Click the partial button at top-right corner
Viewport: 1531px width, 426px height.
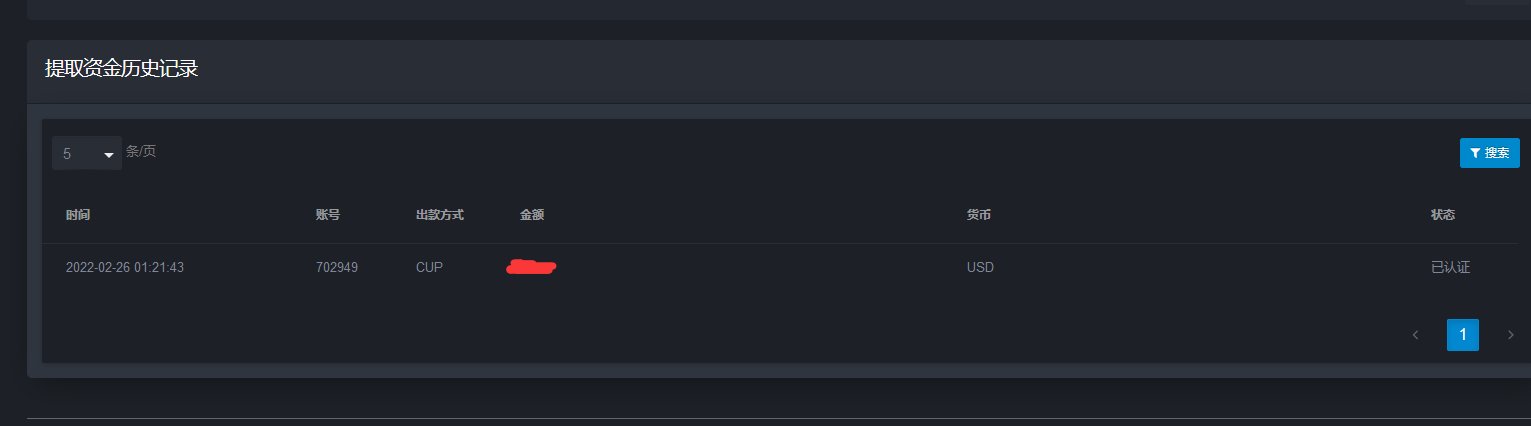coord(1497,2)
